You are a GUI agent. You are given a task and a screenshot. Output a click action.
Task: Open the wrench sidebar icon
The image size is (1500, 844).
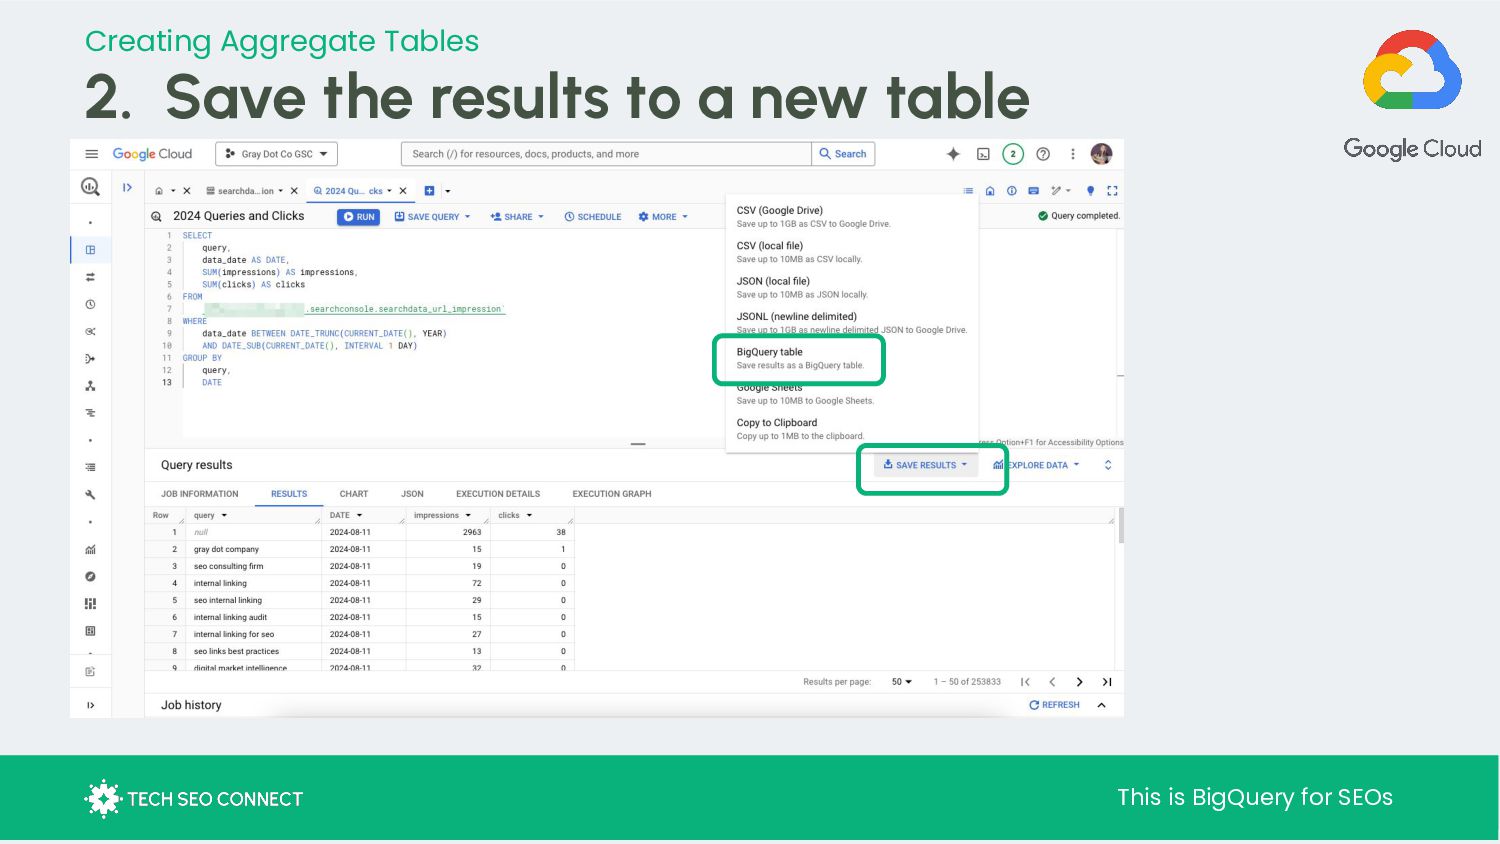coord(90,495)
